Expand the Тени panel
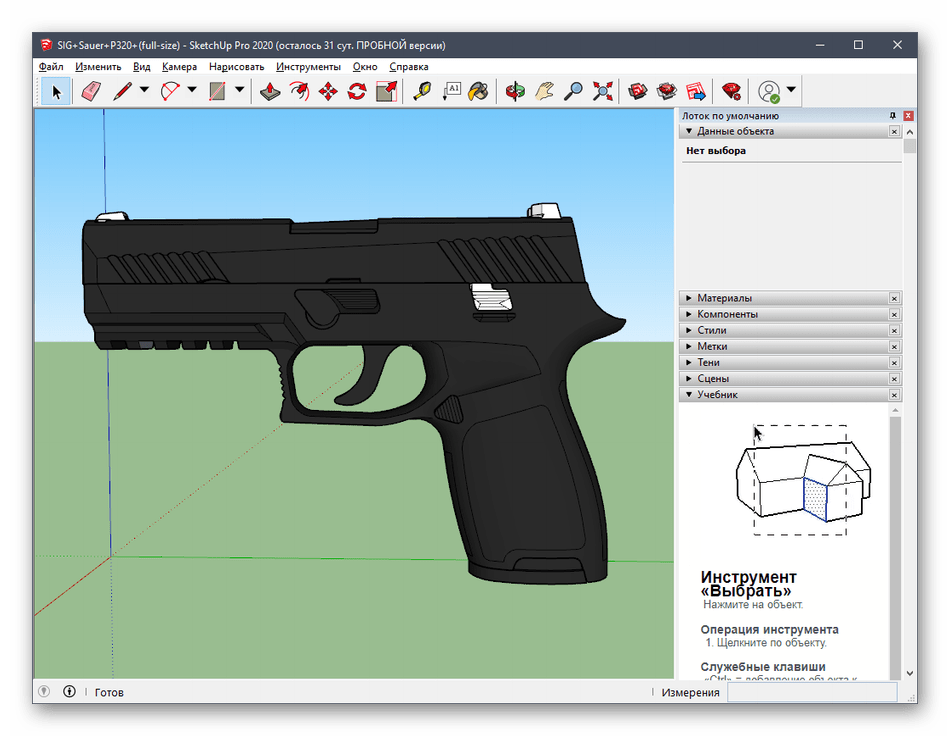950x736 pixels. pos(708,362)
